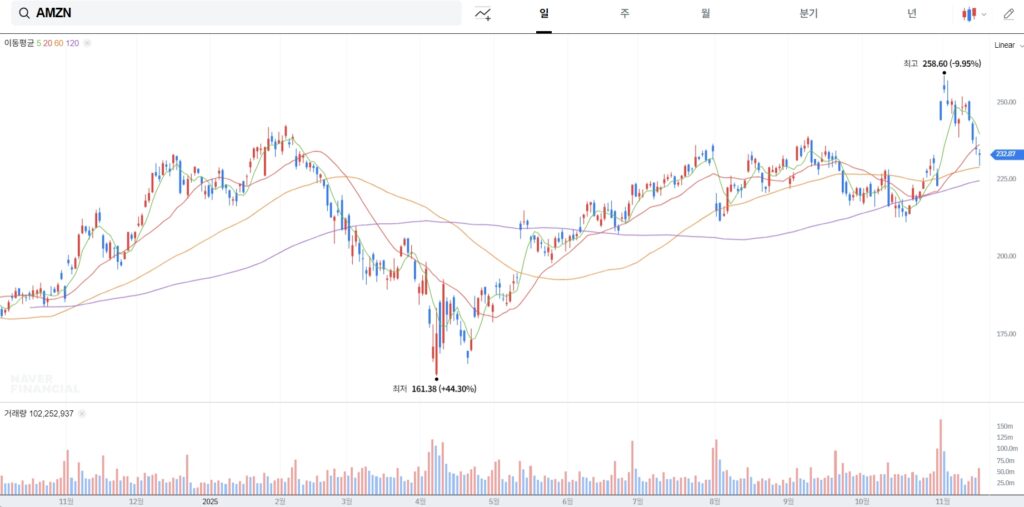This screenshot has height=507, width=1024.
Task: Click the blue 232.87 current price tag
Action: click(x=1005, y=154)
